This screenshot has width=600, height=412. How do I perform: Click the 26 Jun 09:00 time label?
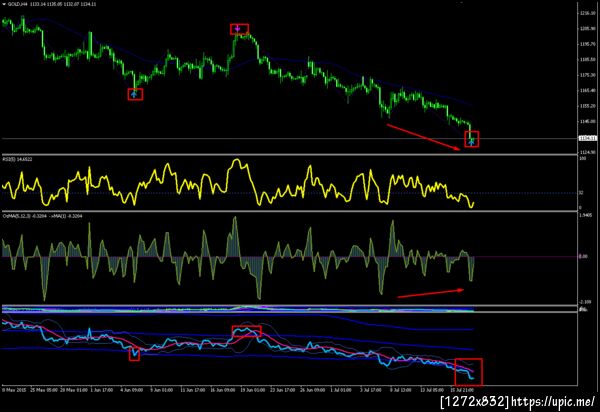[x=312, y=390]
